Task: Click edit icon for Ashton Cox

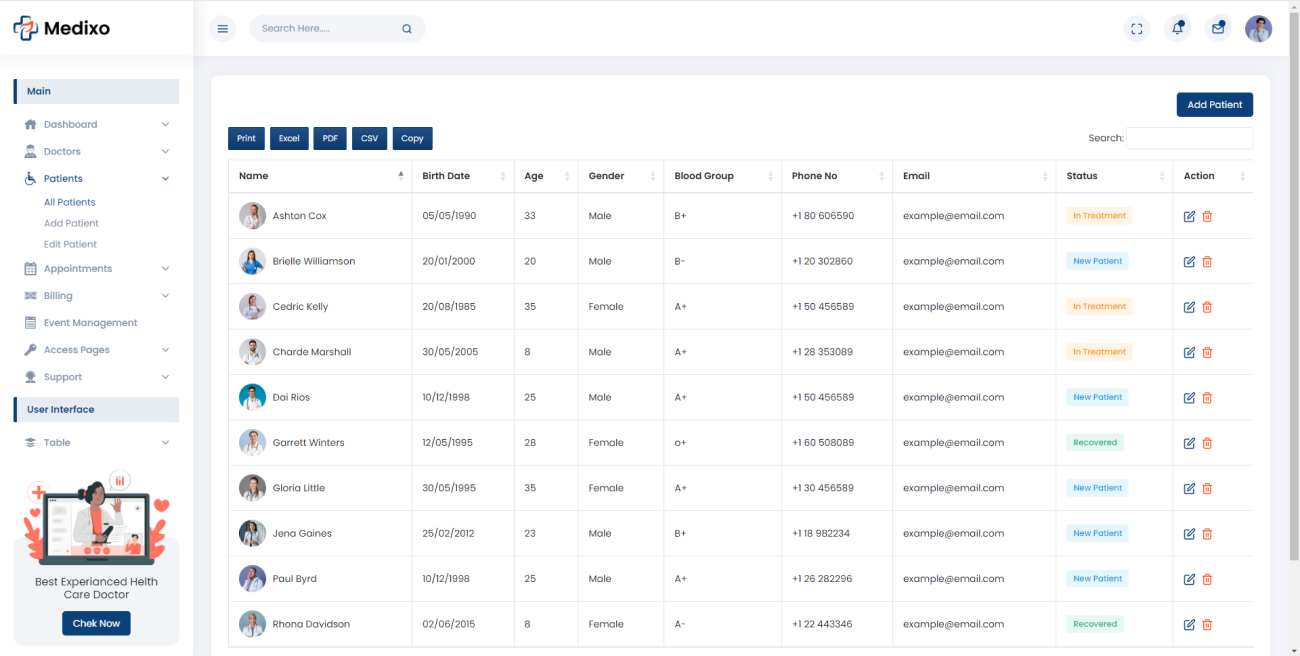Action: 1189,216
